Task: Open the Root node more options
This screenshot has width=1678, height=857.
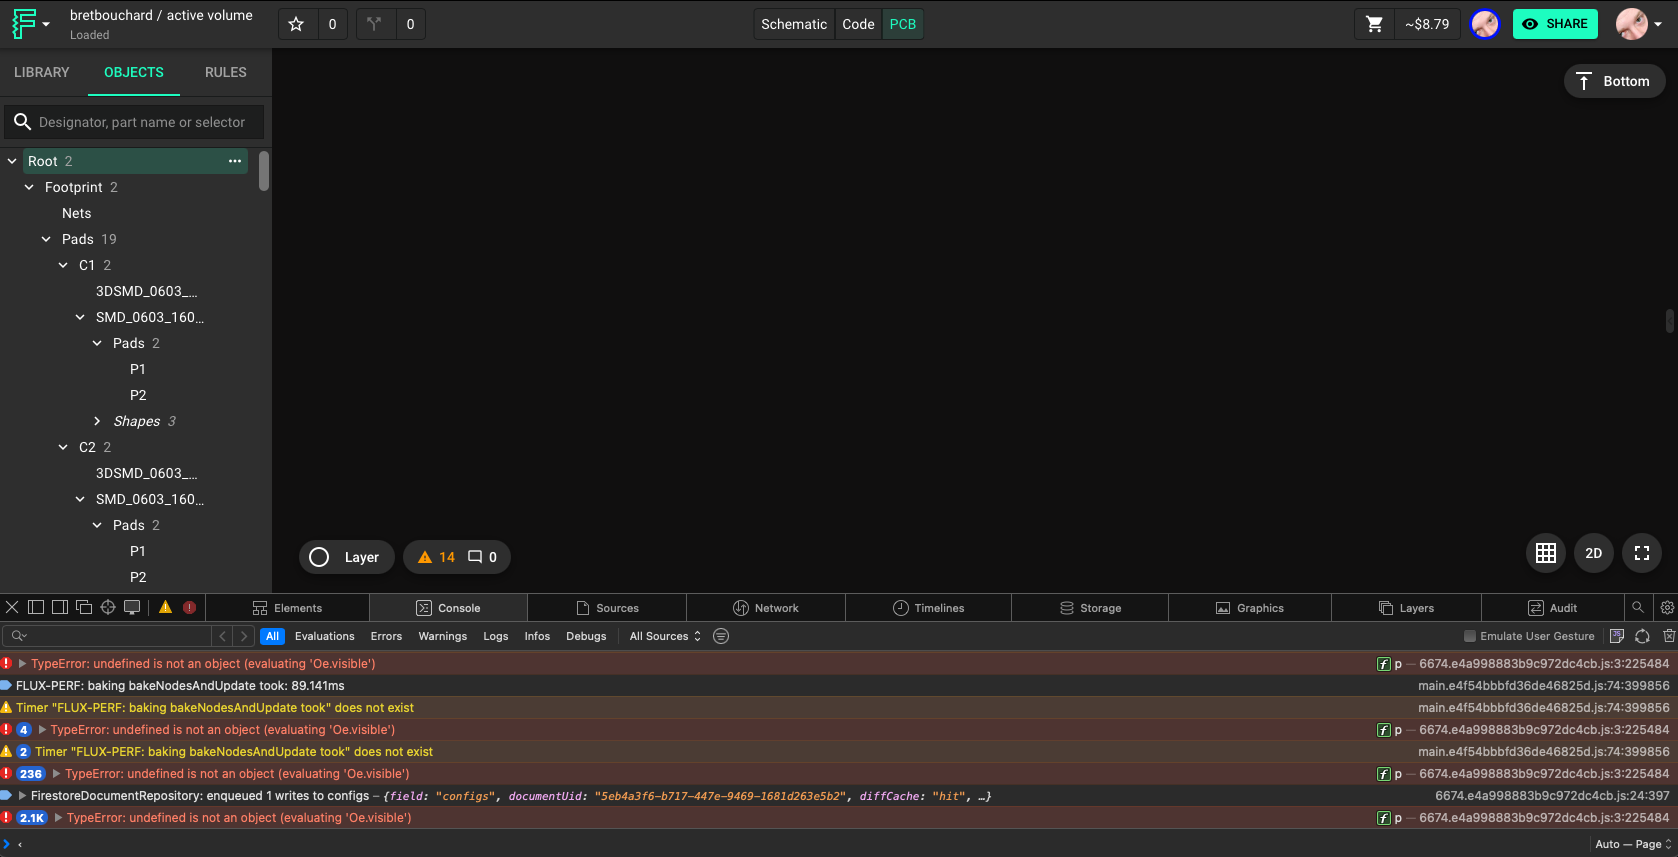Action: click(235, 161)
